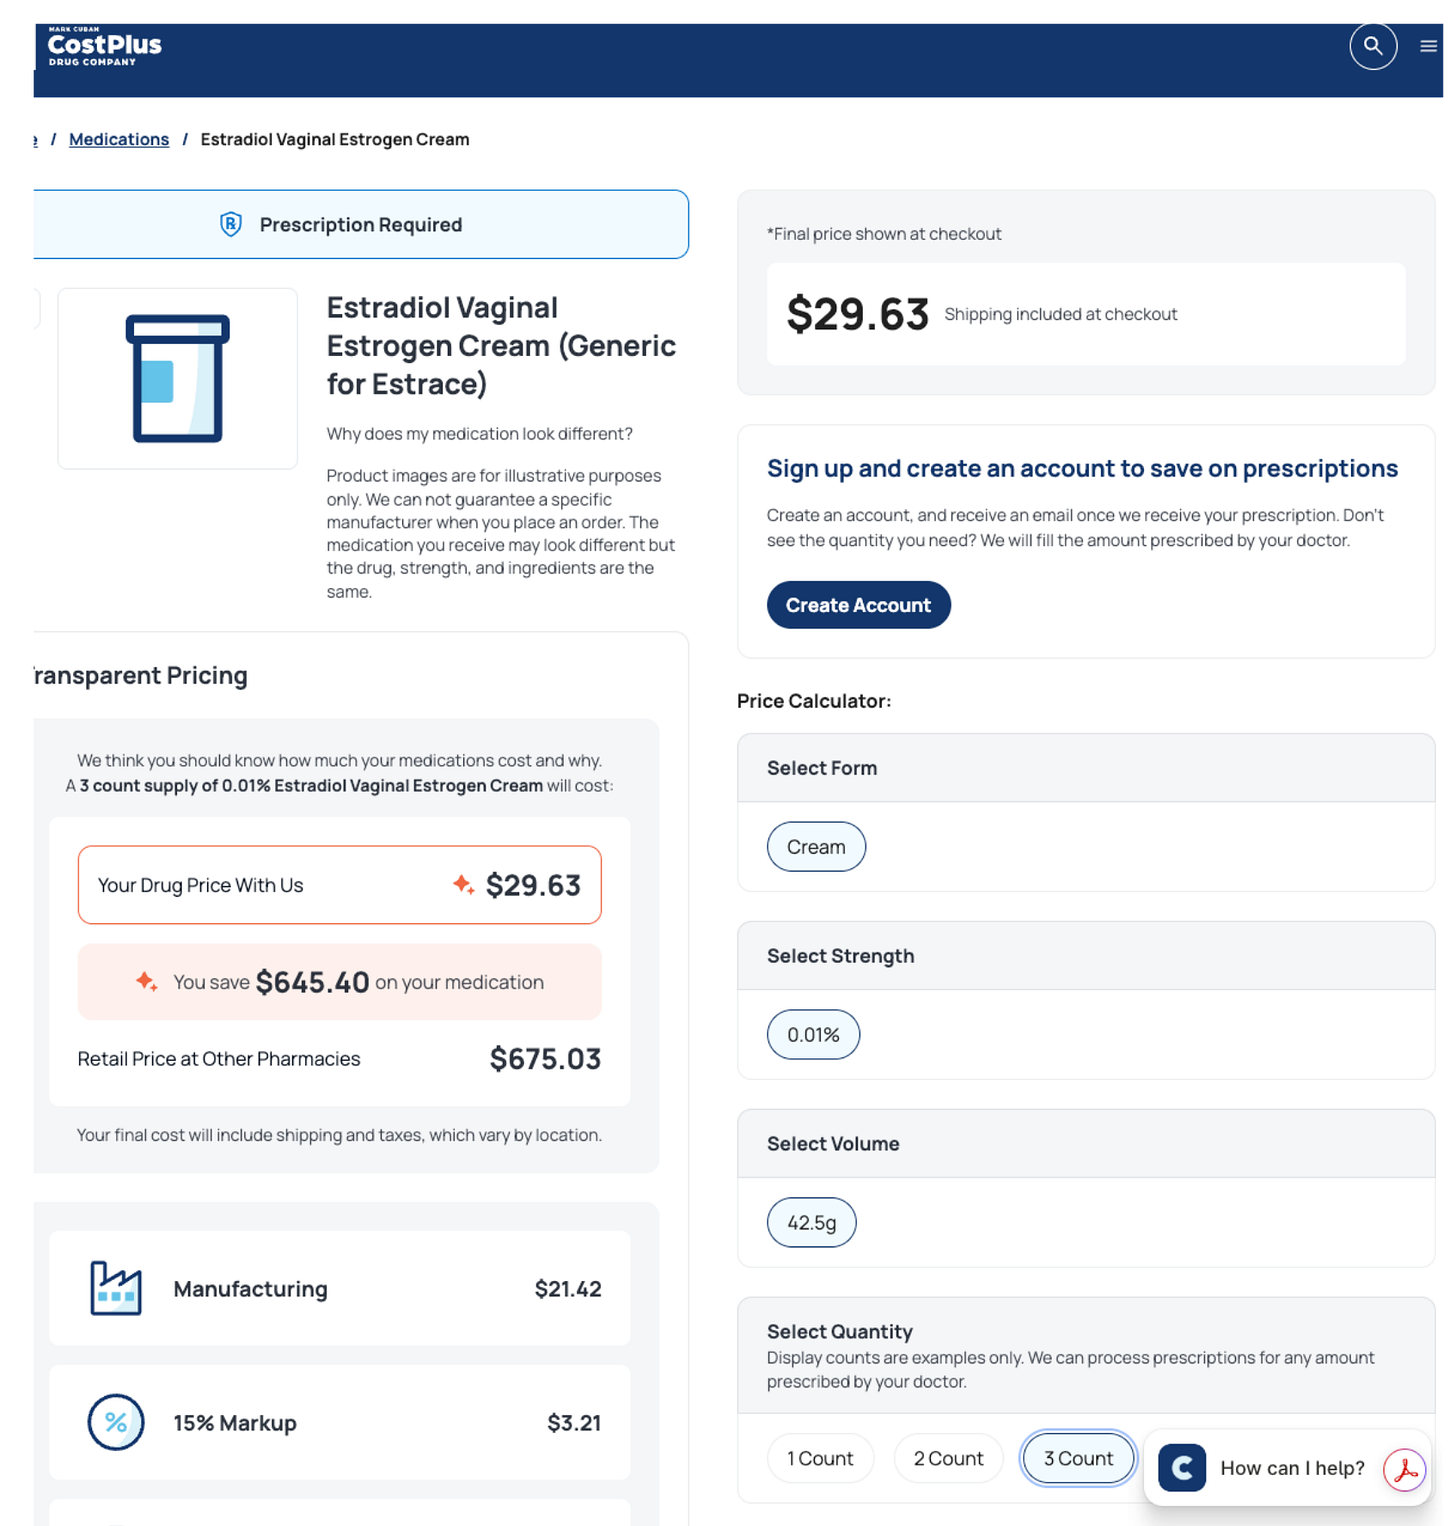Click the Transparent Pricing heading
The height and width of the screenshot is (1526, 1456).
(x=140, y=675)
